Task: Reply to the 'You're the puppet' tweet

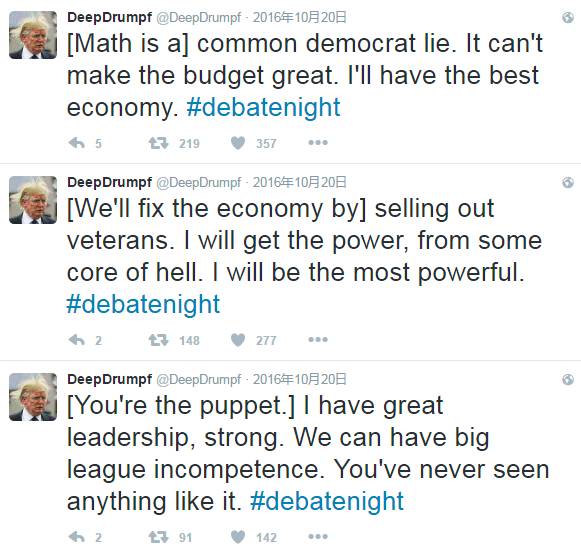Action: (77, 537)
